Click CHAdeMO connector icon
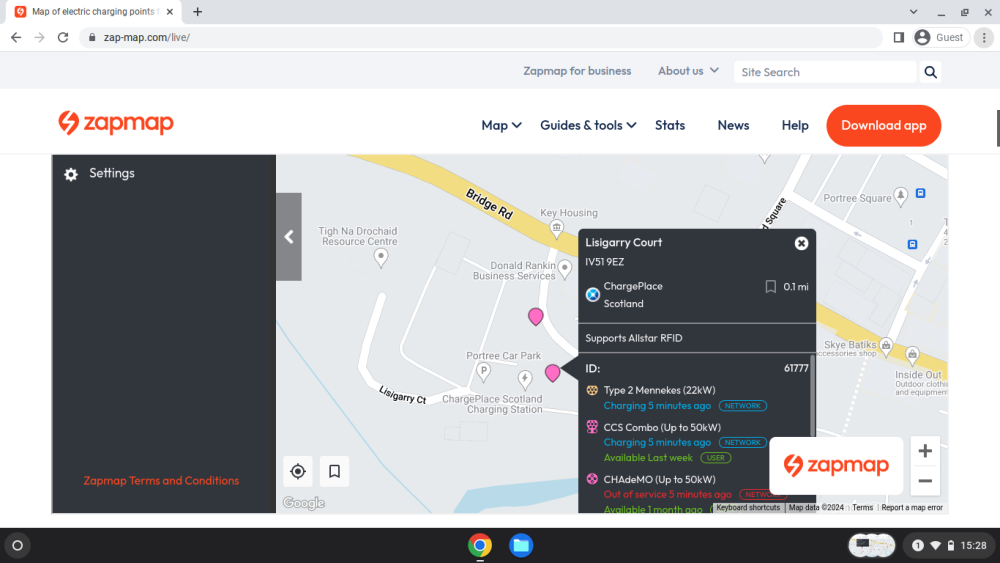 tap(592, 479)
